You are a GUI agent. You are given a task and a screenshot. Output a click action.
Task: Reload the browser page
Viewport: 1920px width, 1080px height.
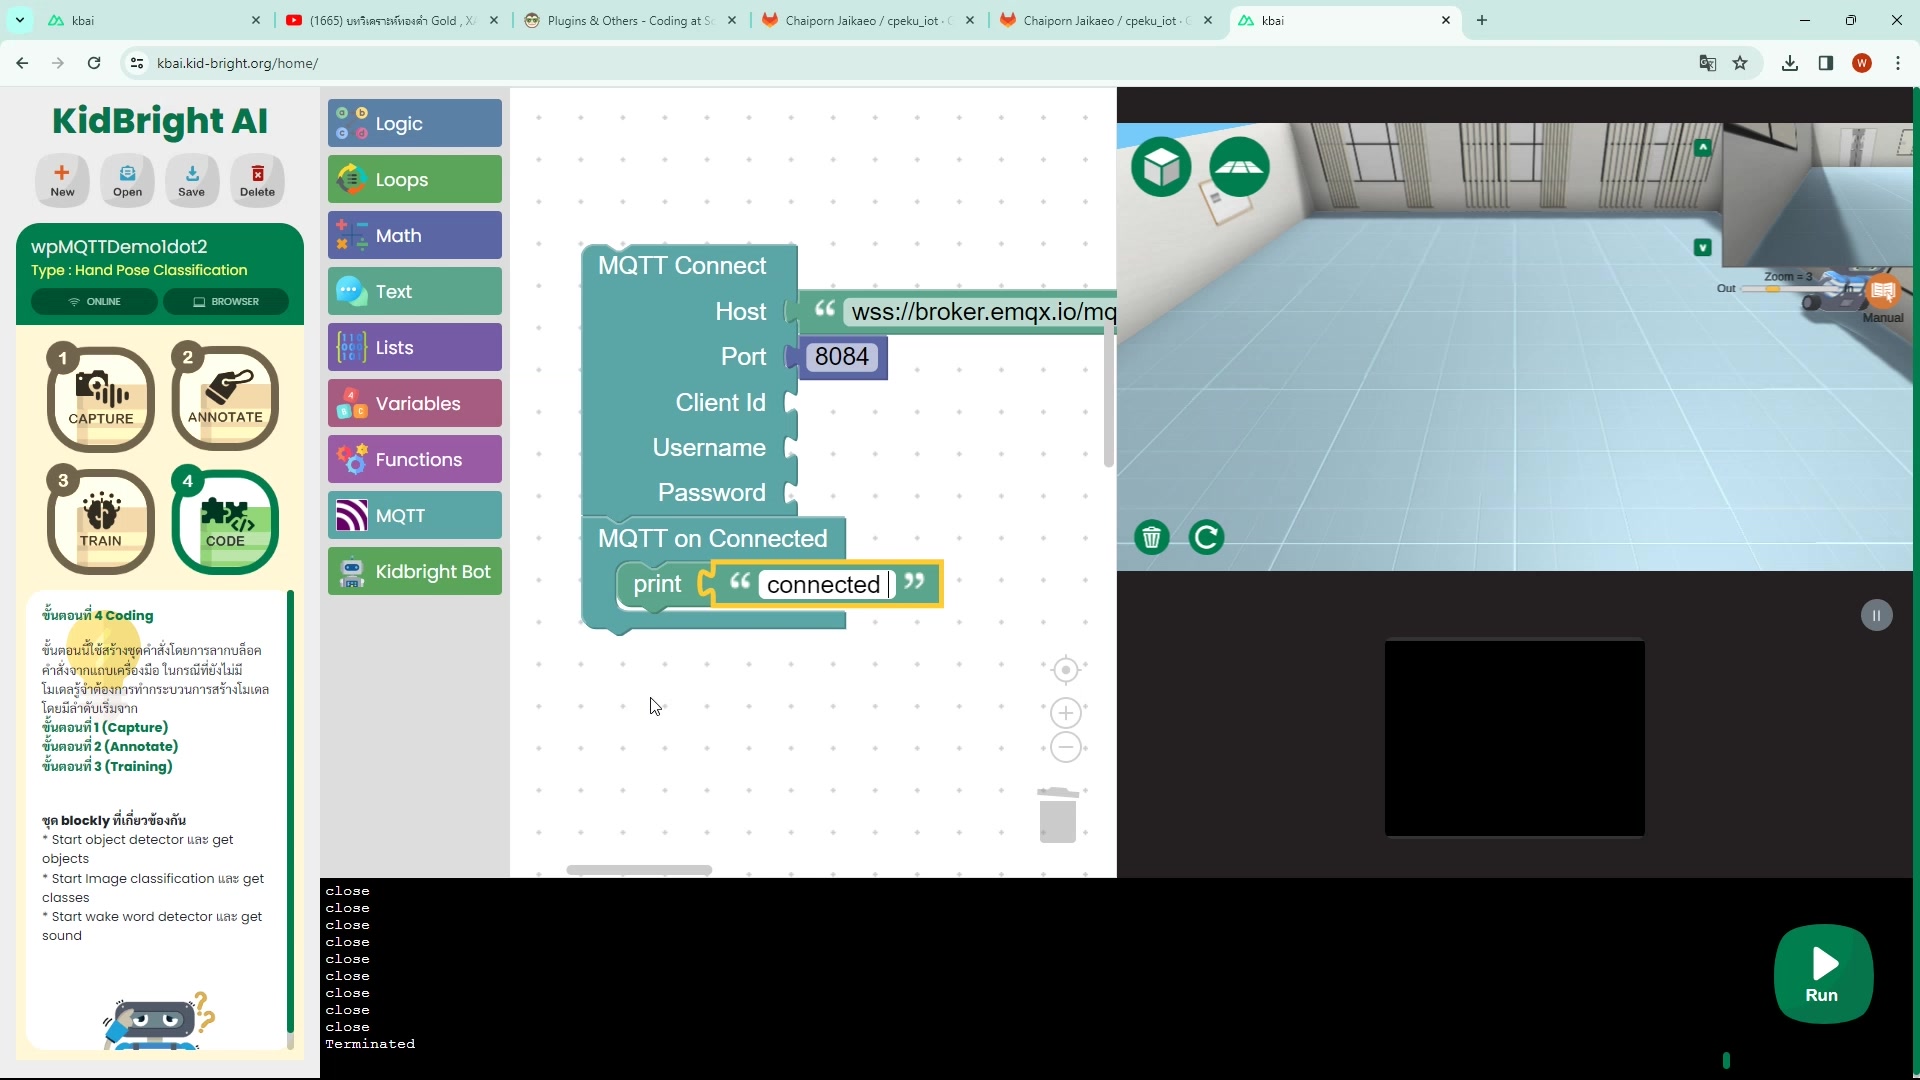coord(94,63)
